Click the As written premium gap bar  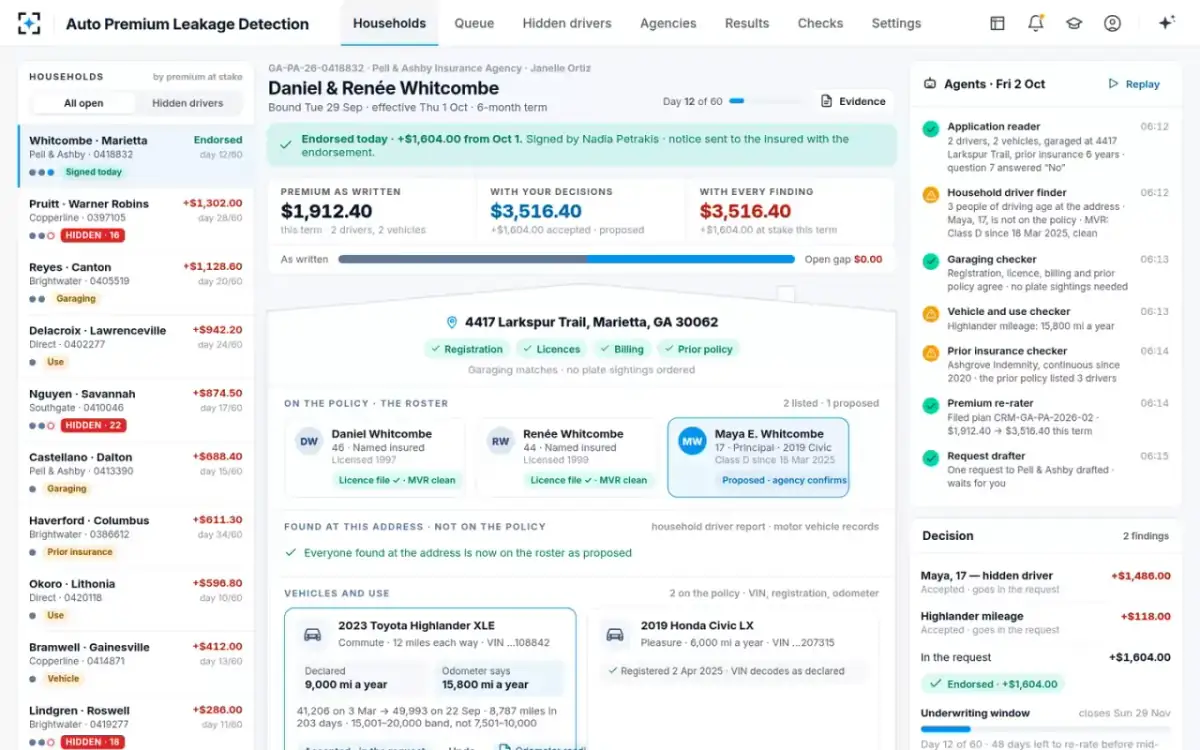click(x=567, y=259)
